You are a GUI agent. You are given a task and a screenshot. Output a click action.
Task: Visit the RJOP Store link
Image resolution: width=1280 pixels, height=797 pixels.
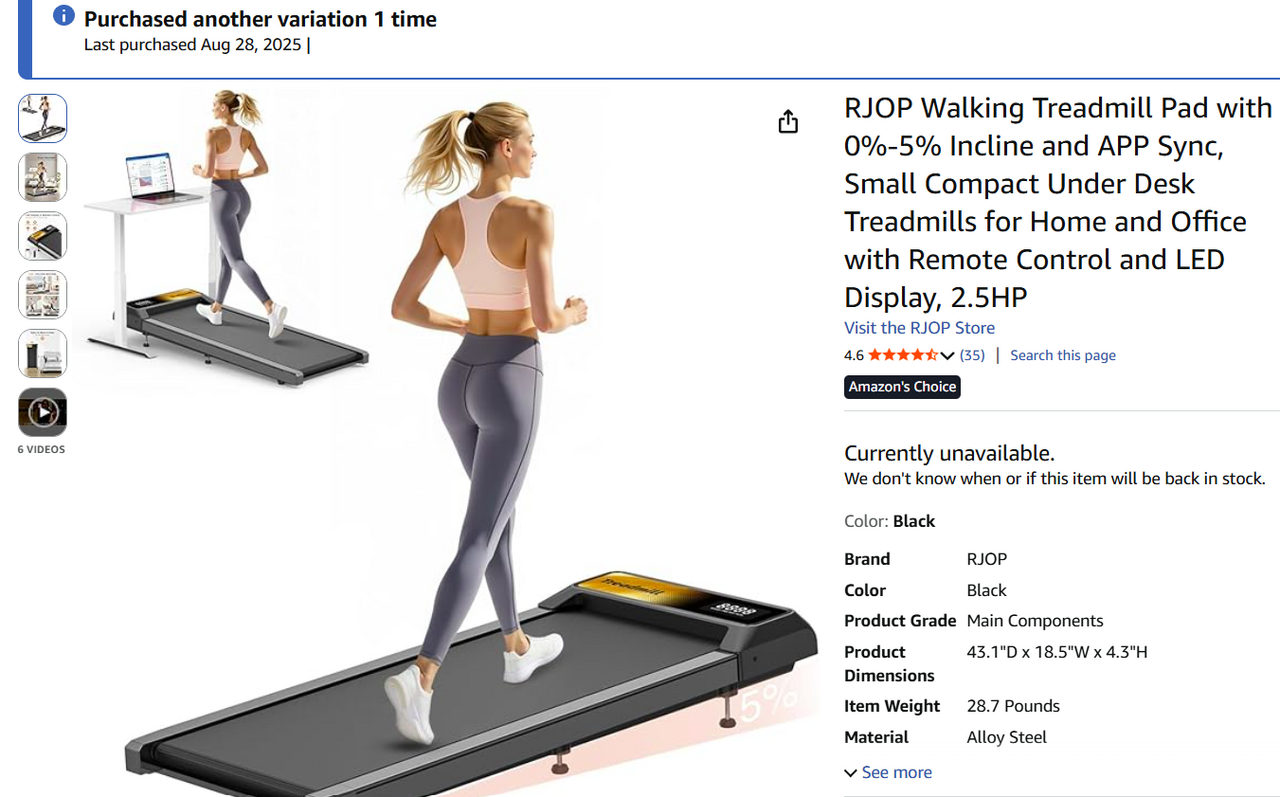pyautogui.click(x=919, y=328)
